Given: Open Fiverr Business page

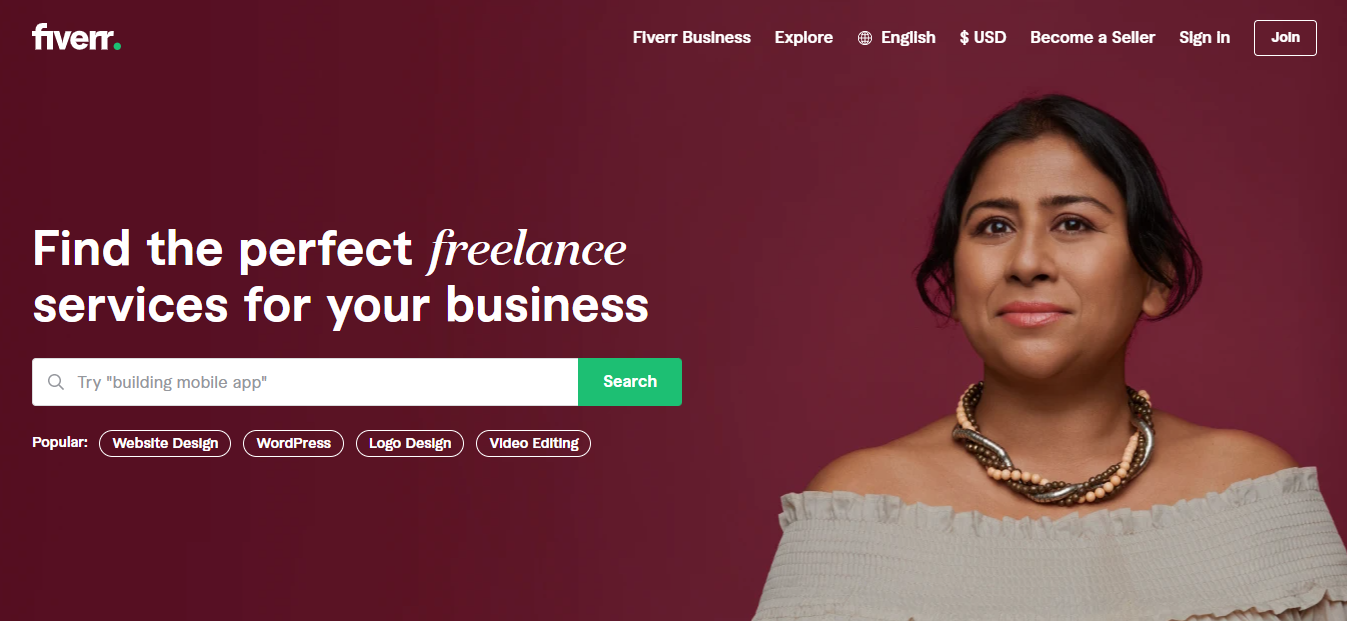Looking at the screenshot, I should click(x=692, y=37).
